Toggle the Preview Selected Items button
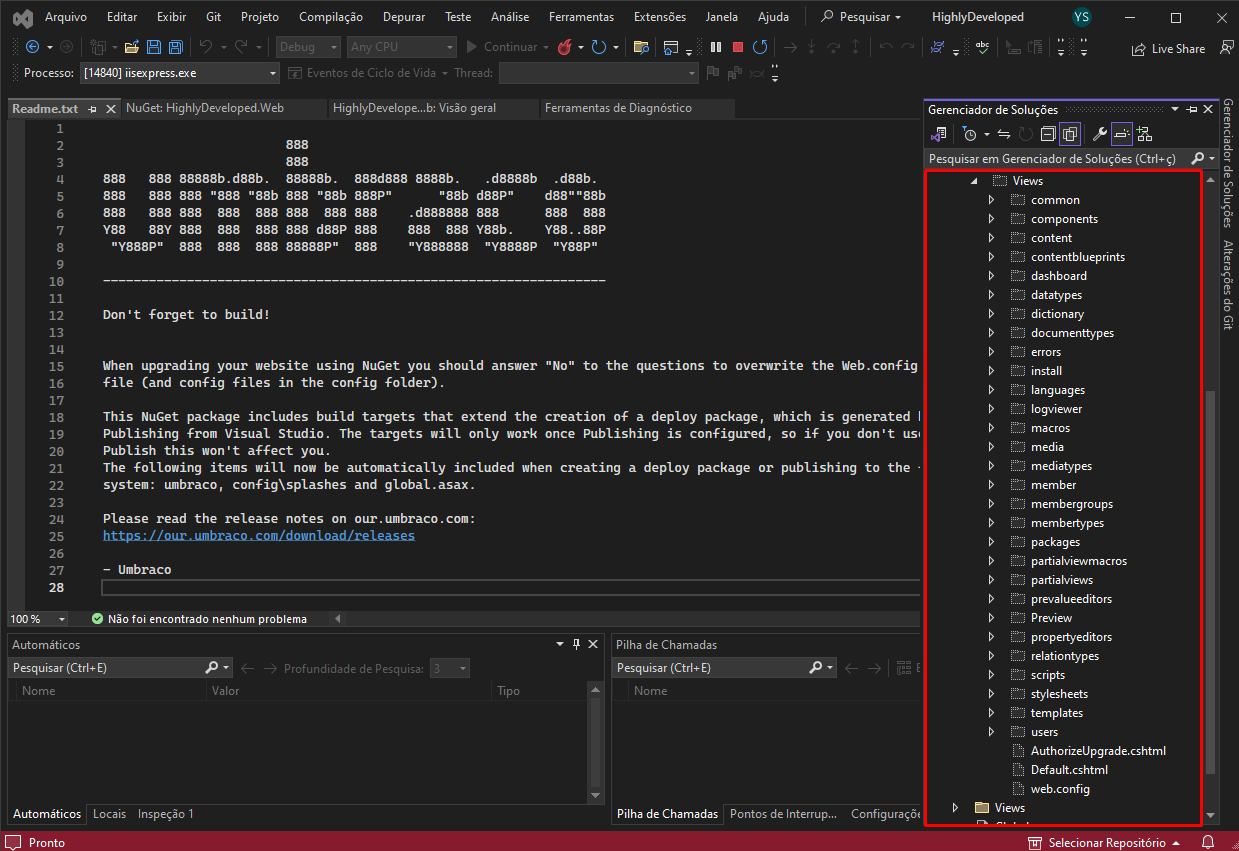This screenshot has height=851, width=1239. pos(1121,134)
